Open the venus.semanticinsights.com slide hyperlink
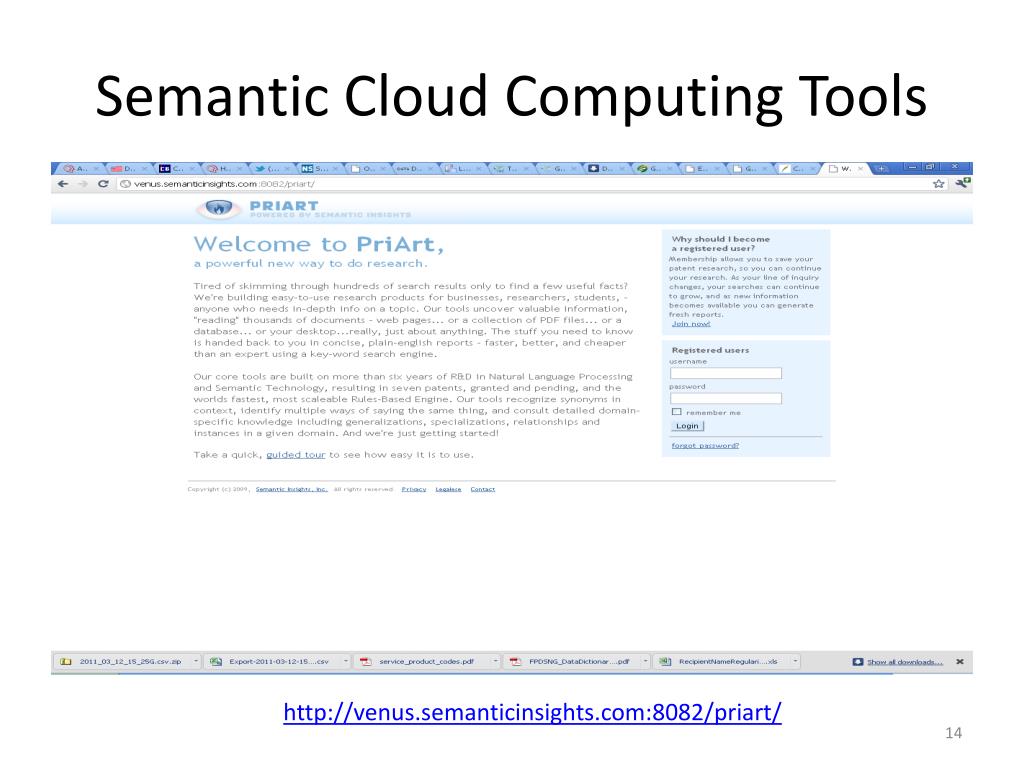This screenshot has height=768, width=1024. [x=532, y=712]
